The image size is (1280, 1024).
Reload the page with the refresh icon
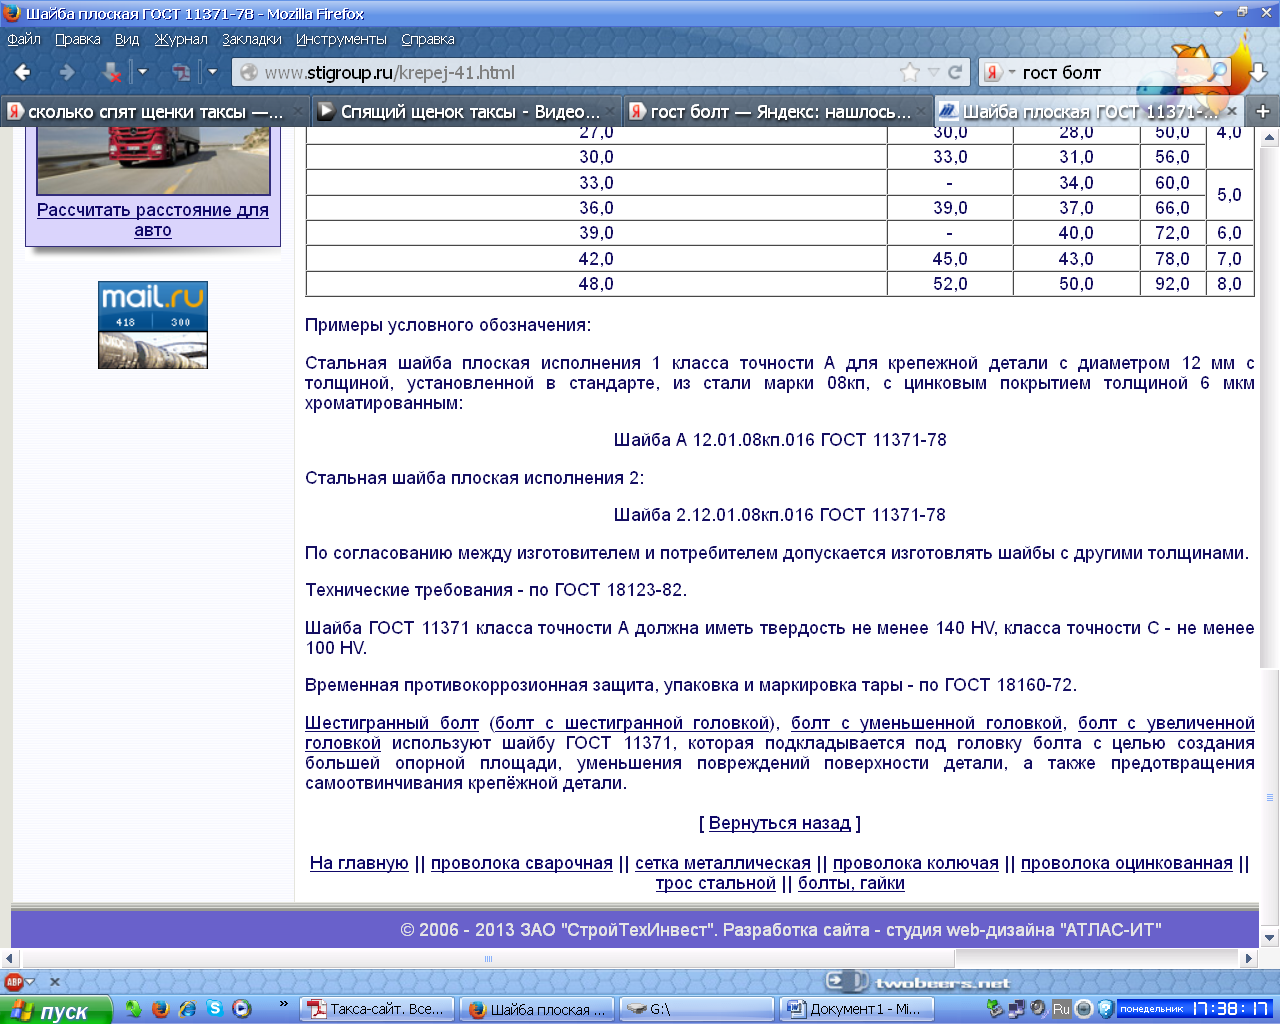coord(955,72)
